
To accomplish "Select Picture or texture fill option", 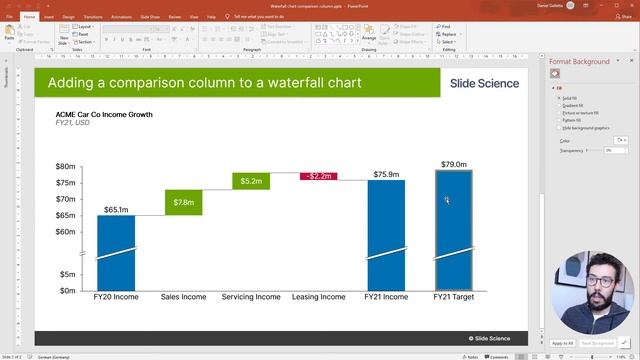I will [x=559, y=113].
